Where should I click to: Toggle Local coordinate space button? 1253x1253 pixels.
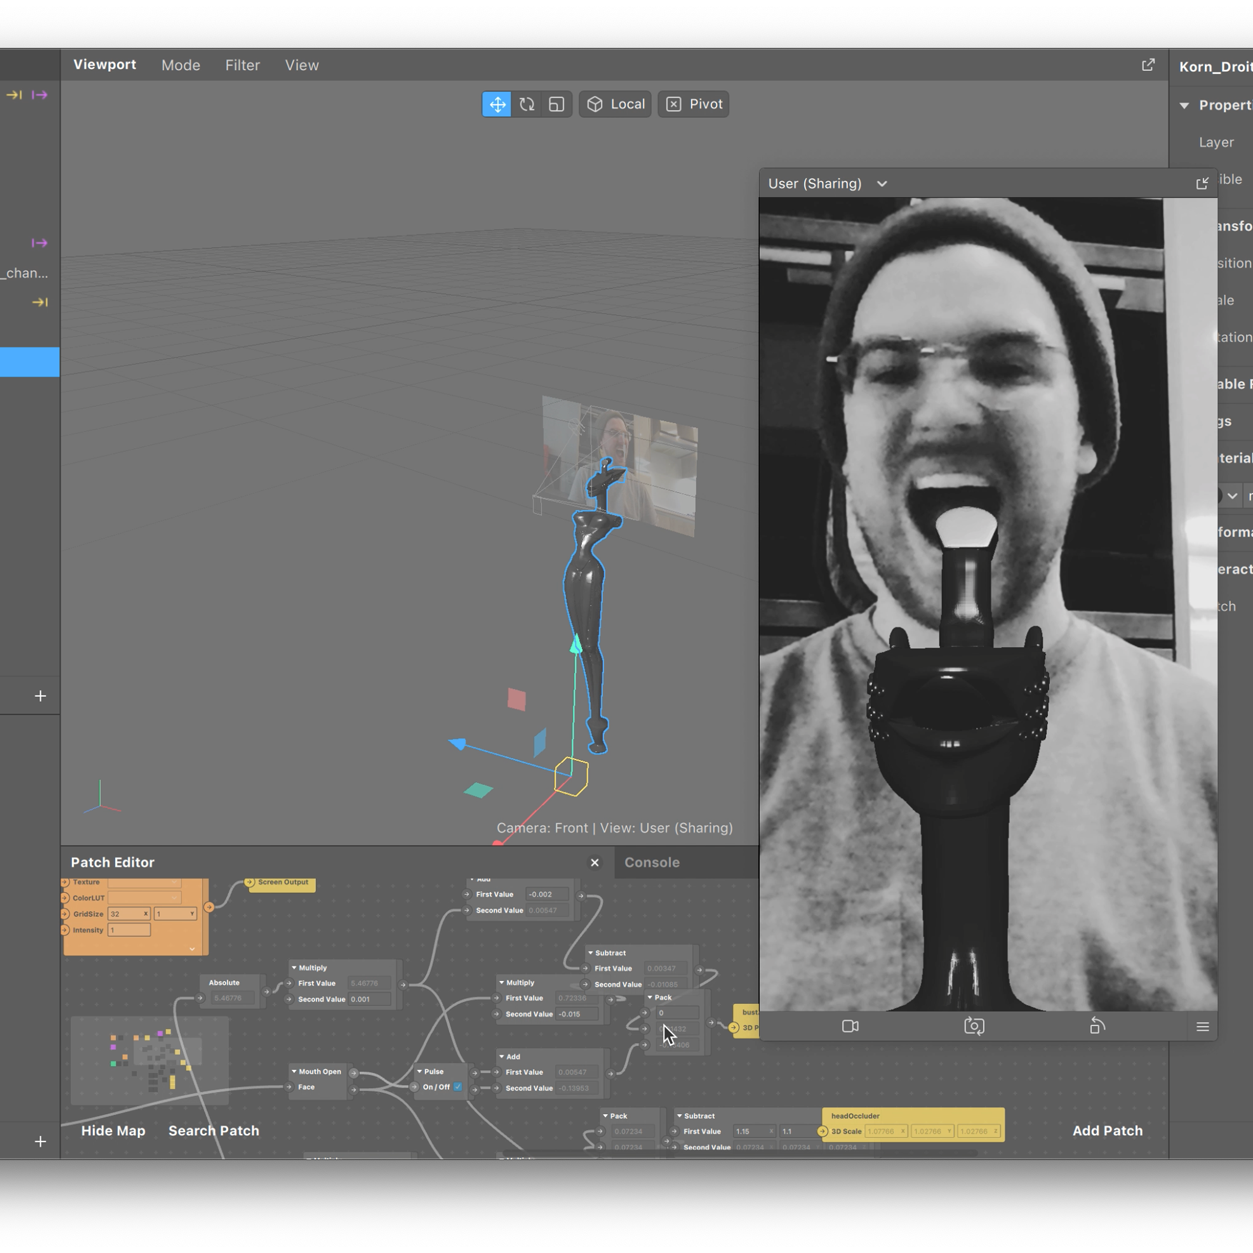click(615, 104)
